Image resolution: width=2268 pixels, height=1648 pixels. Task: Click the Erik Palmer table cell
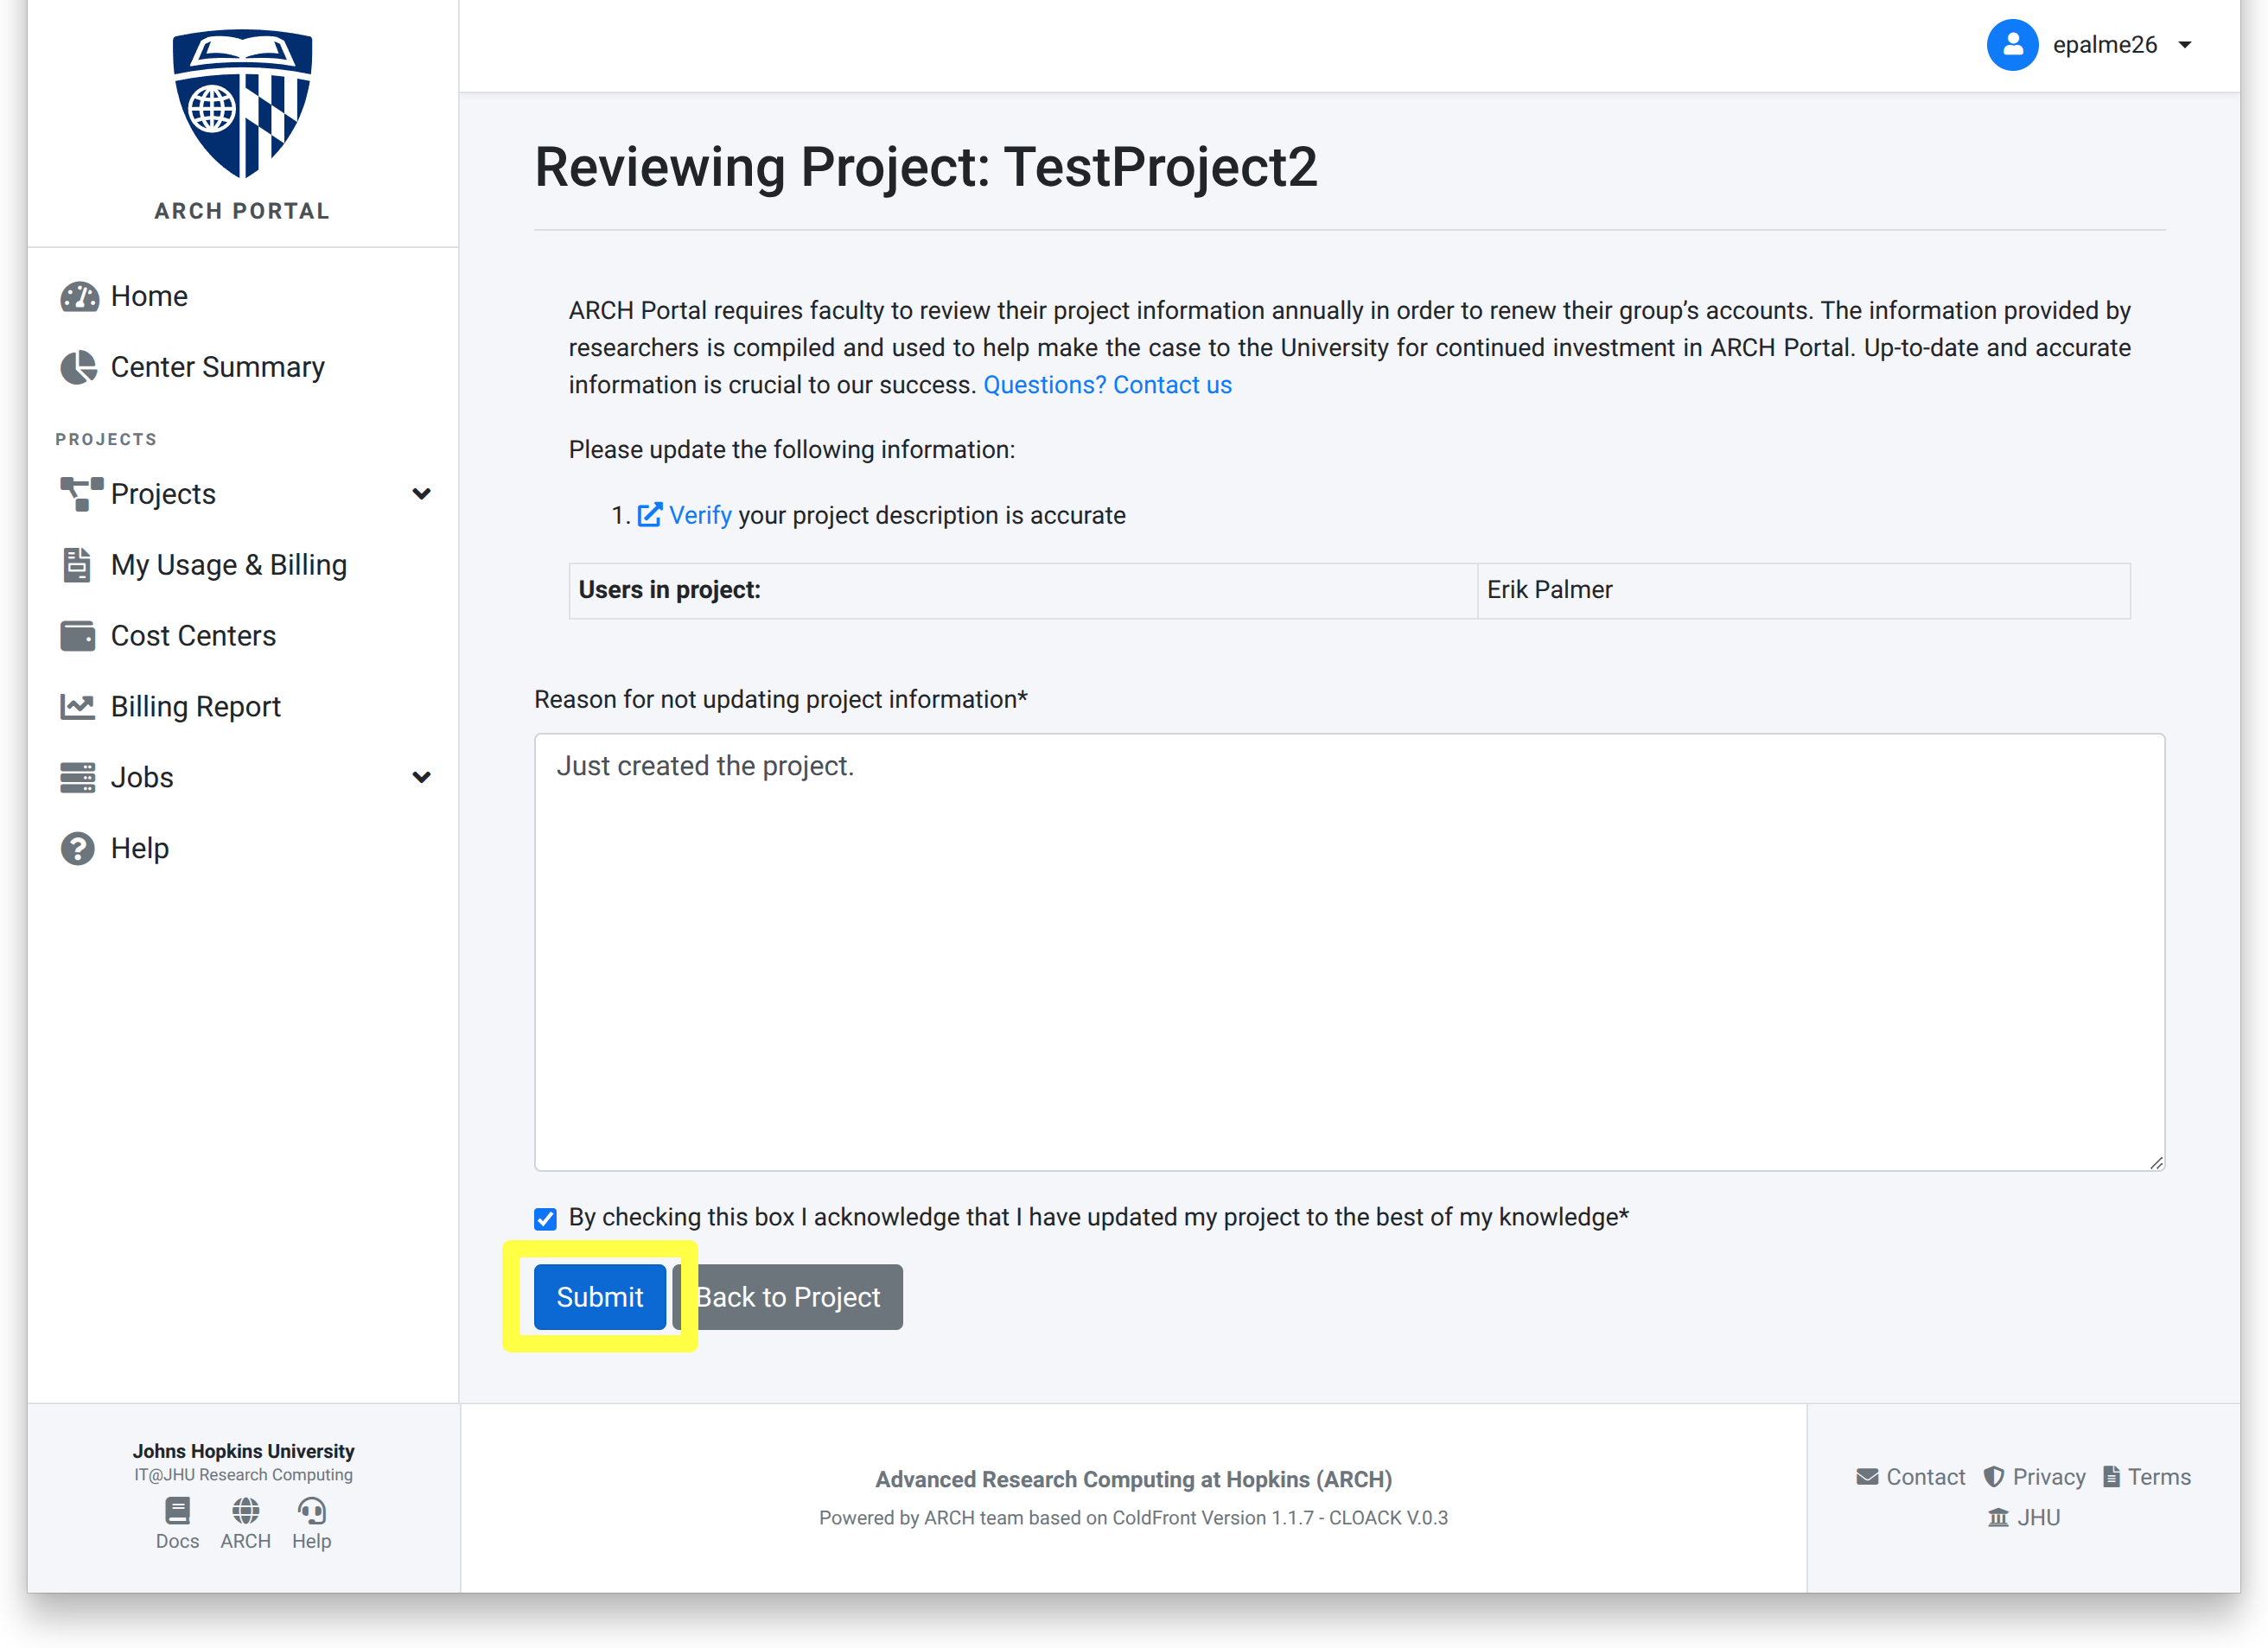click(1803, 590)
